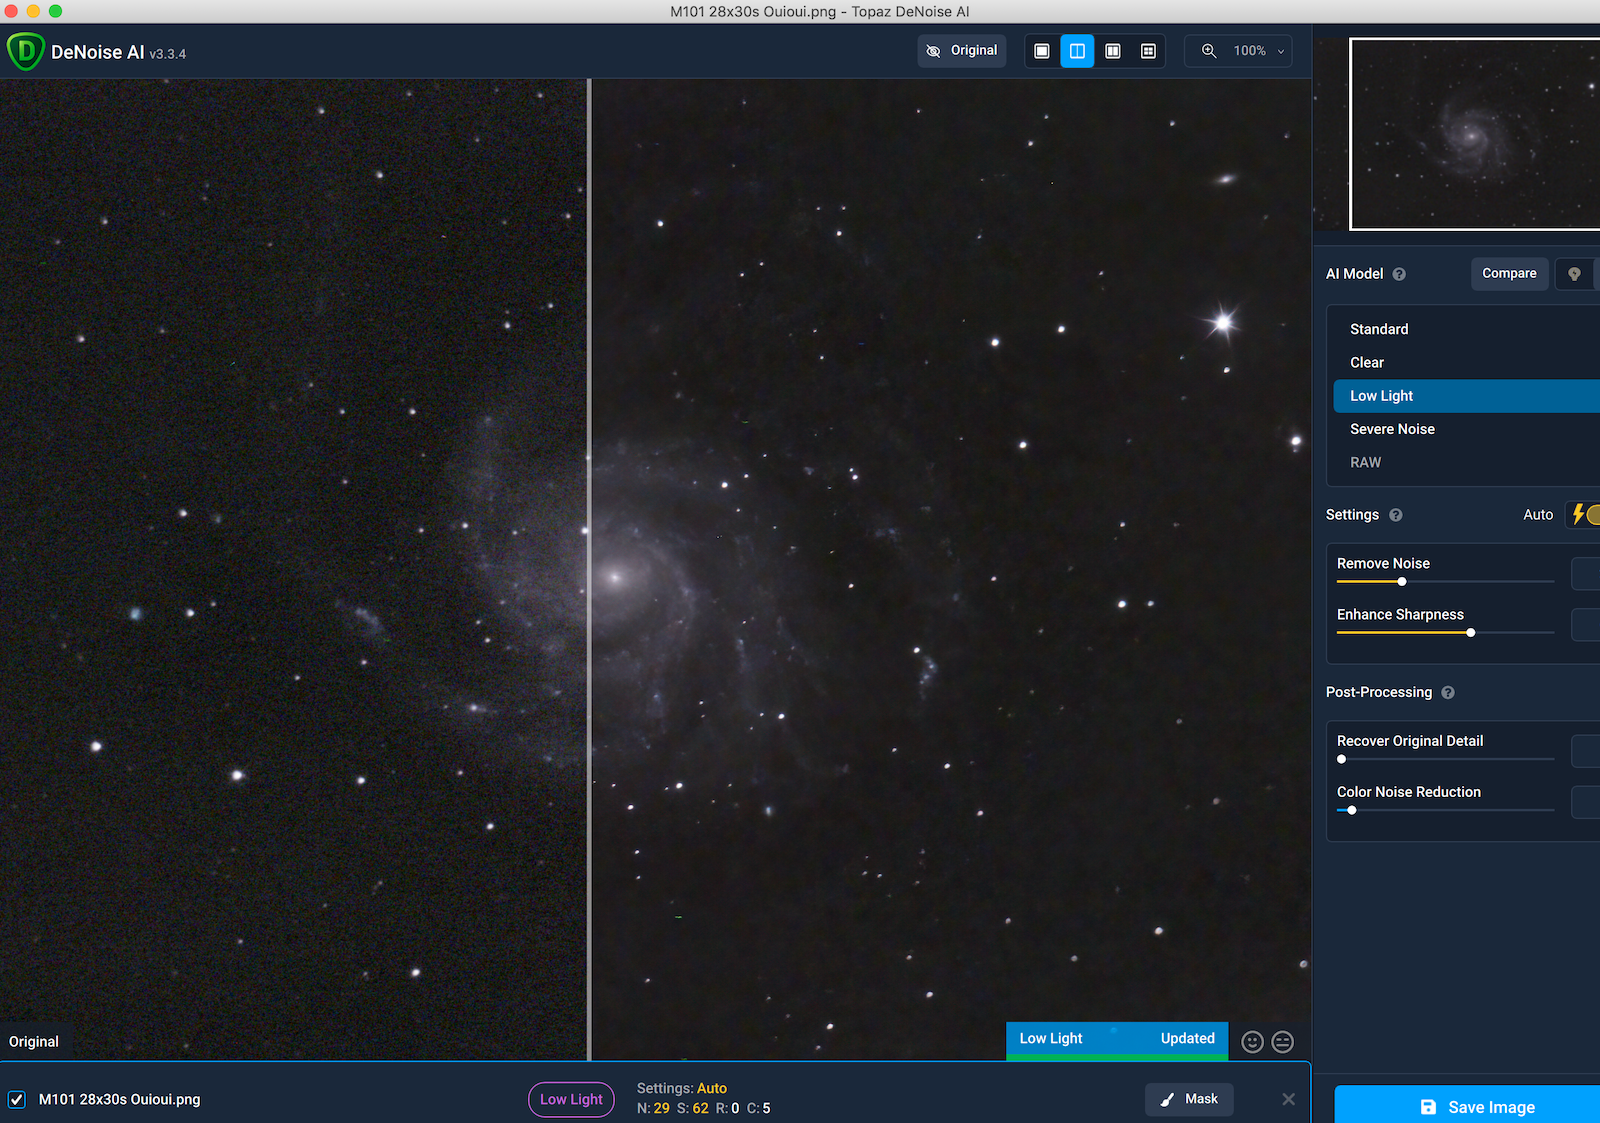Select the split view layout icon
The image size is (1600, 1123).
[1077, 51]
